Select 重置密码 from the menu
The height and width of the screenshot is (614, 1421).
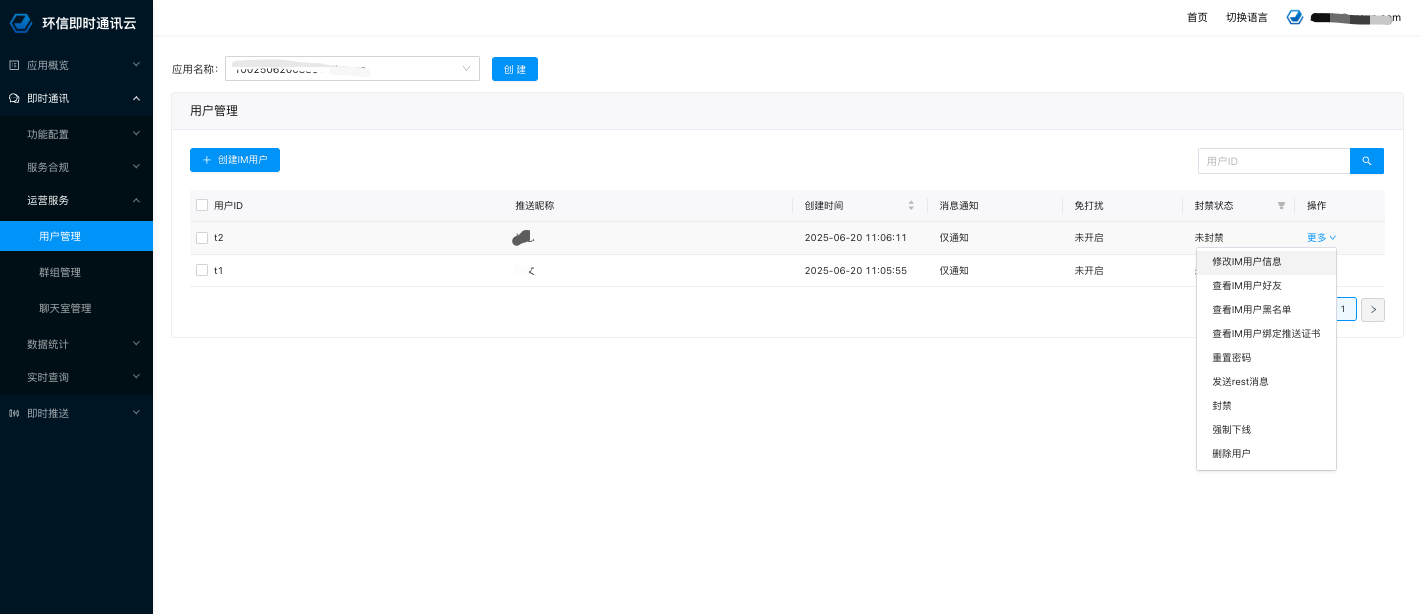[1231, 358]
